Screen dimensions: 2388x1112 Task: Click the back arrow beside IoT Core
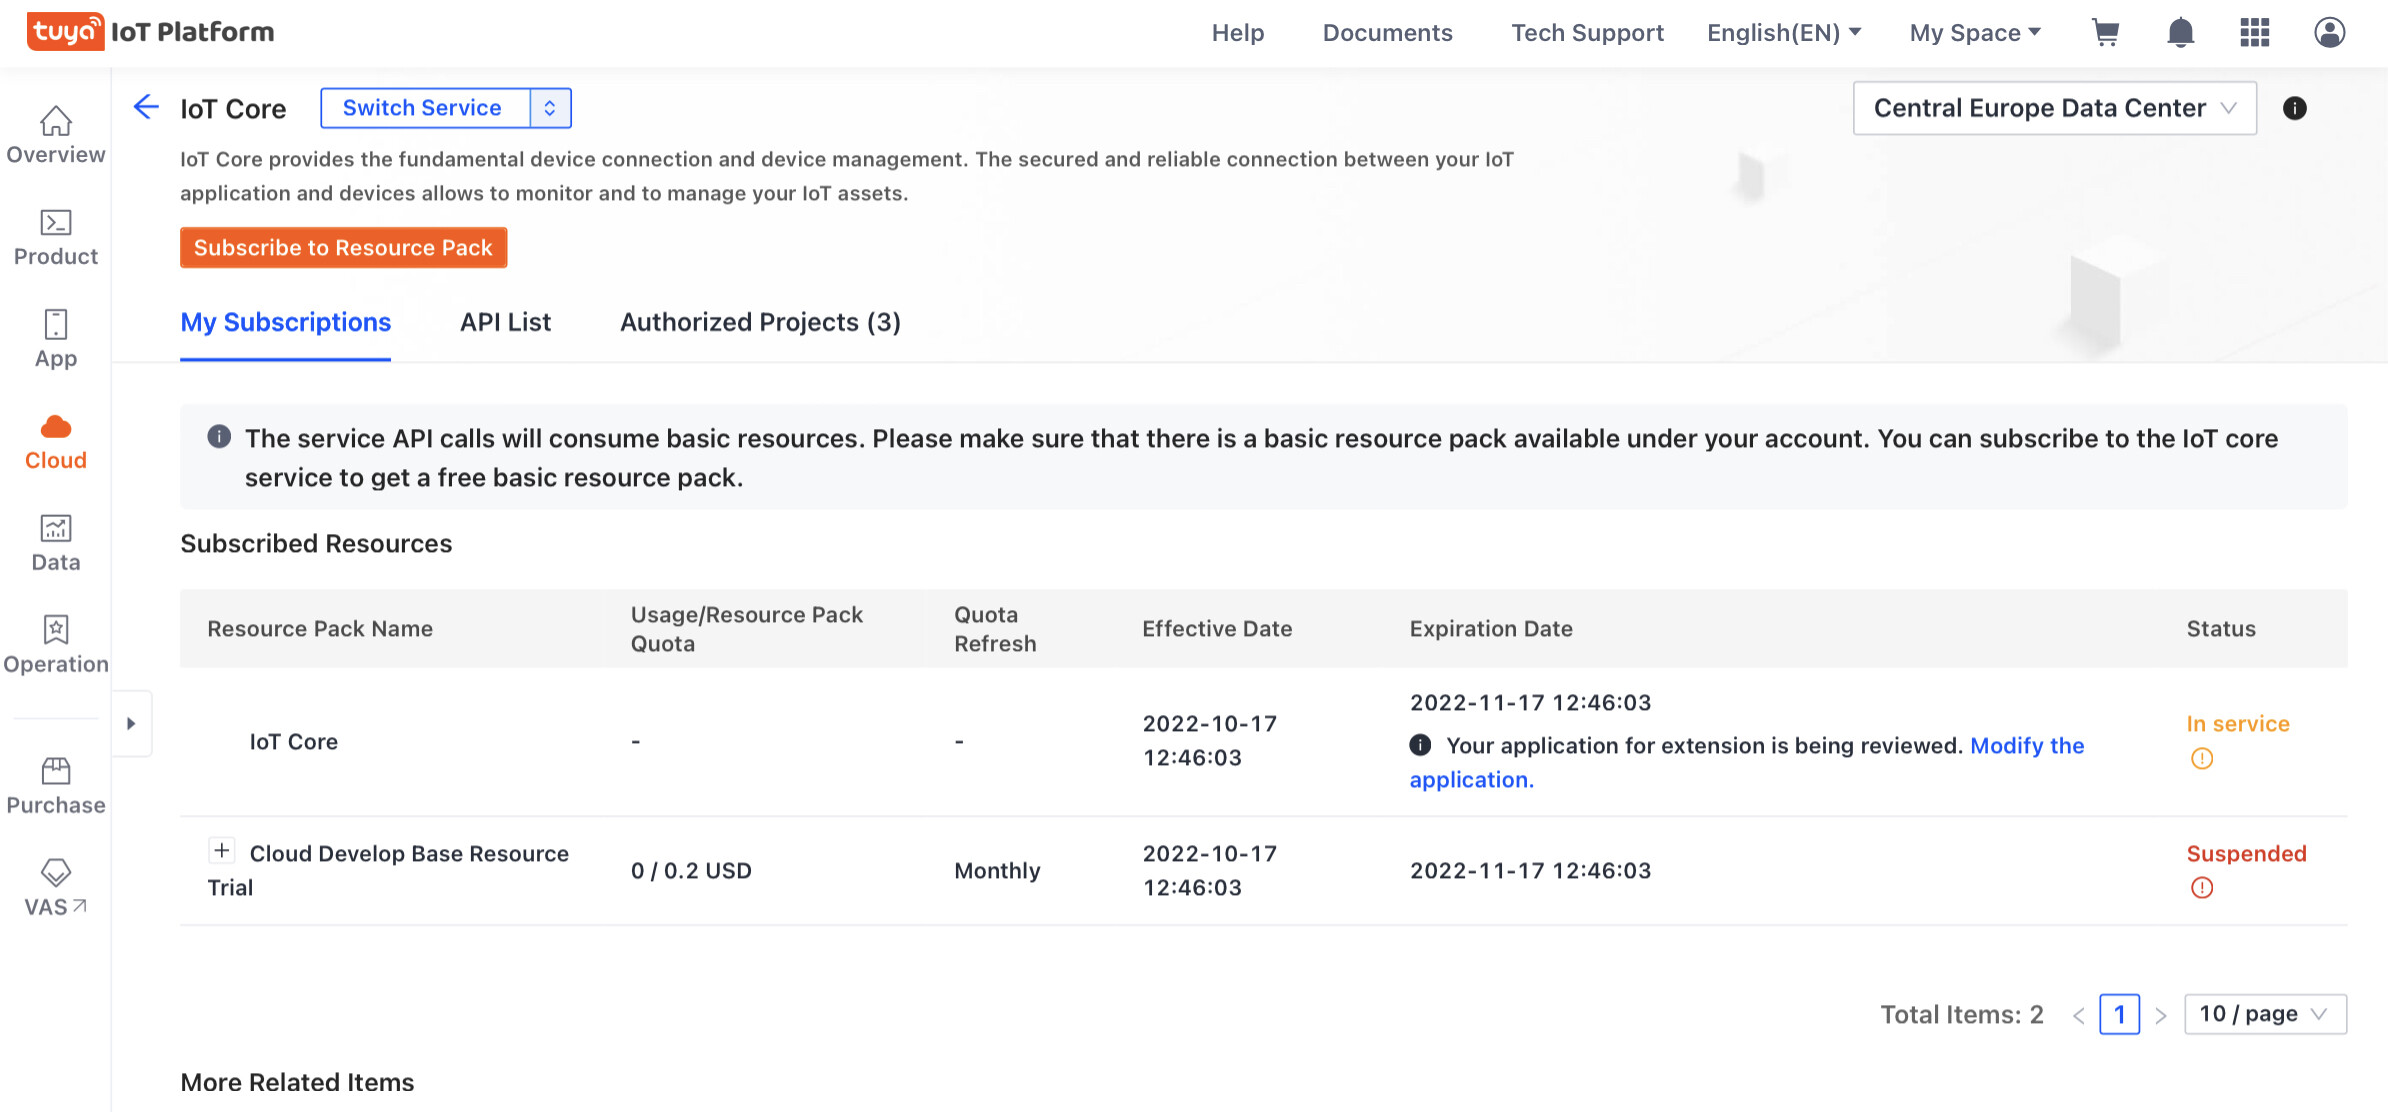coord(146,107)
